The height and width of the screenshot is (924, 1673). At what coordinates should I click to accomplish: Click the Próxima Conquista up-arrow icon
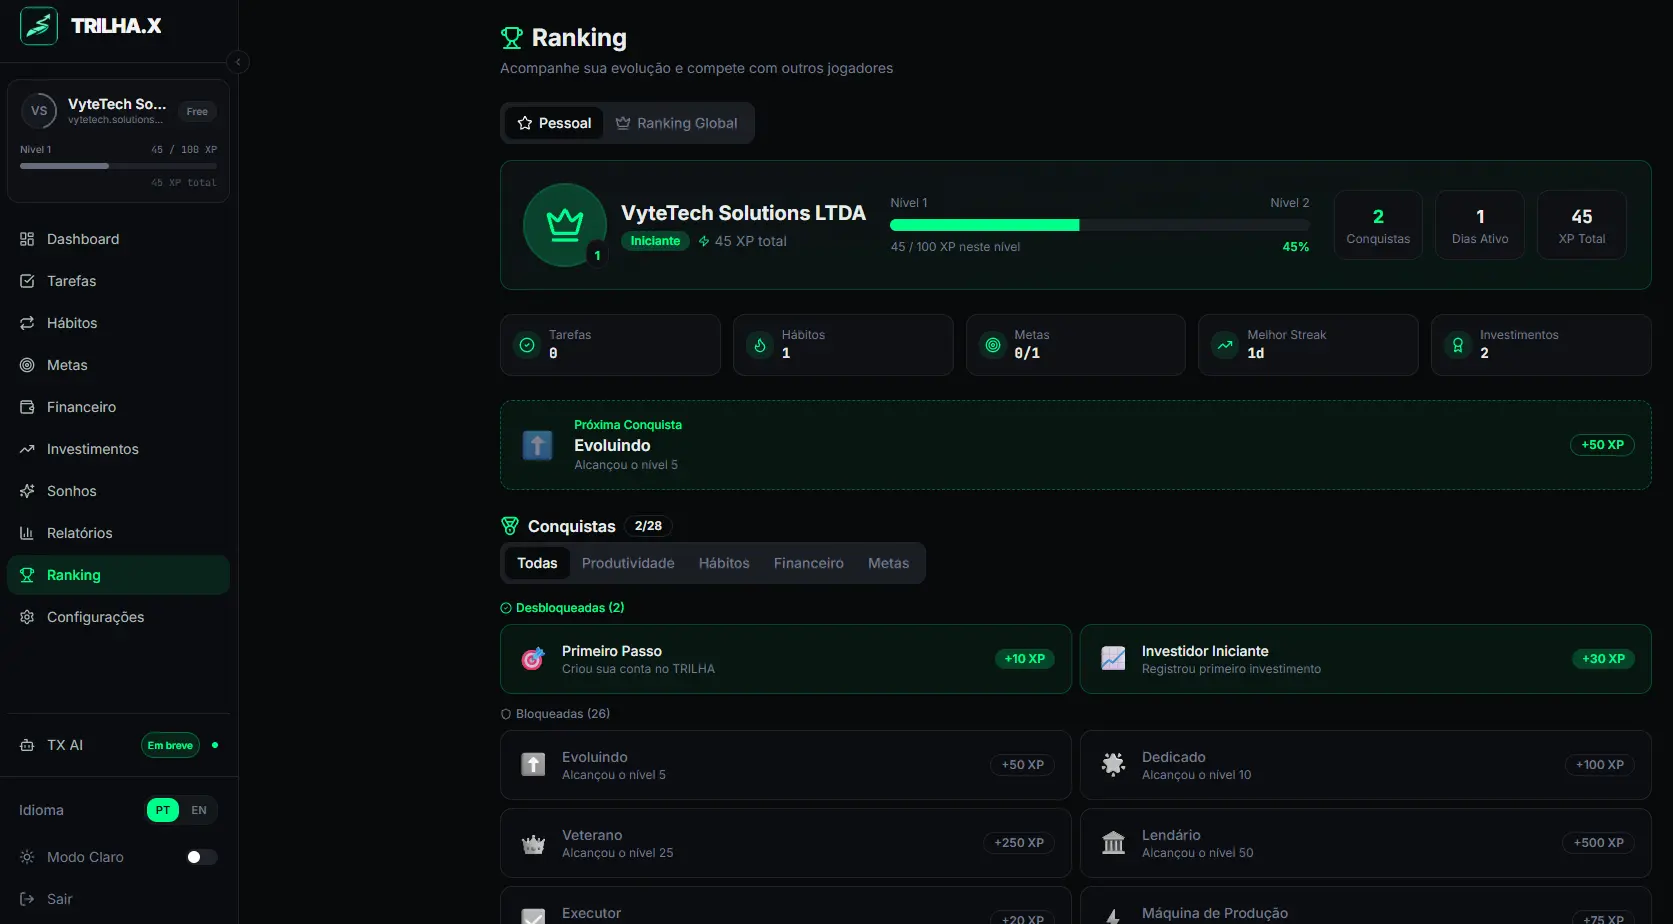coord(537,445)
